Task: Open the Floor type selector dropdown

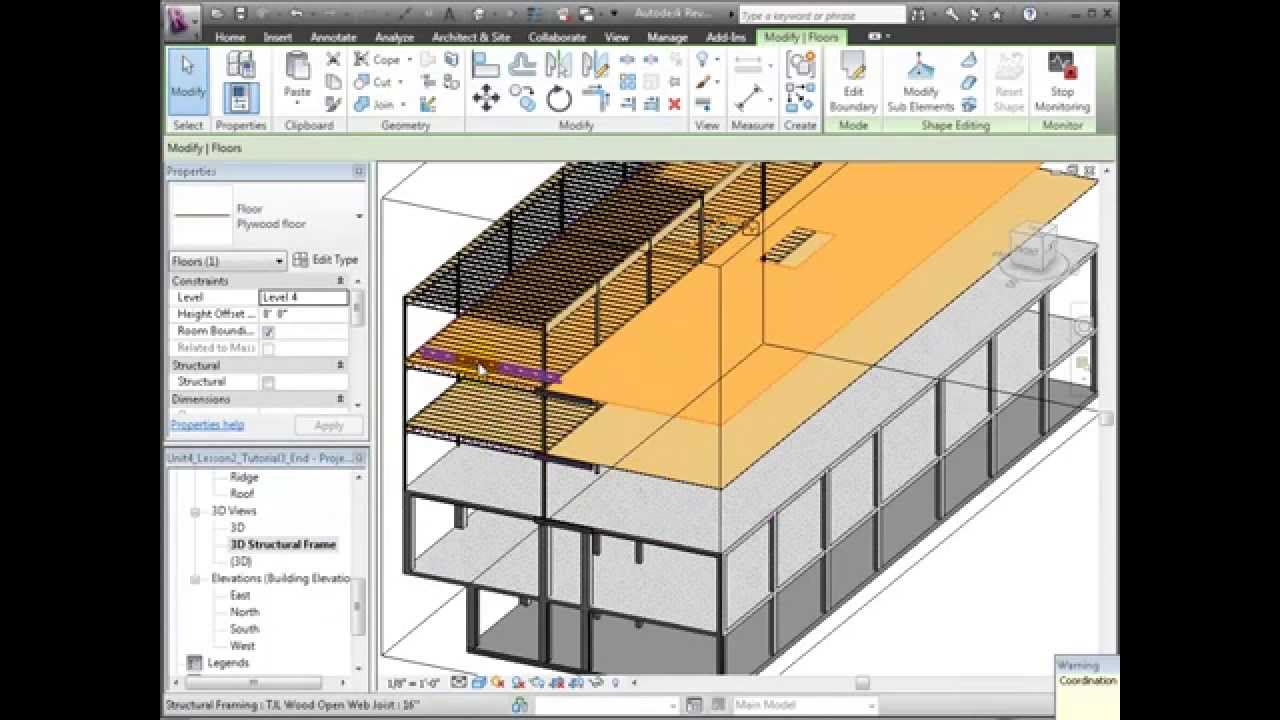Action: (359, 216)
